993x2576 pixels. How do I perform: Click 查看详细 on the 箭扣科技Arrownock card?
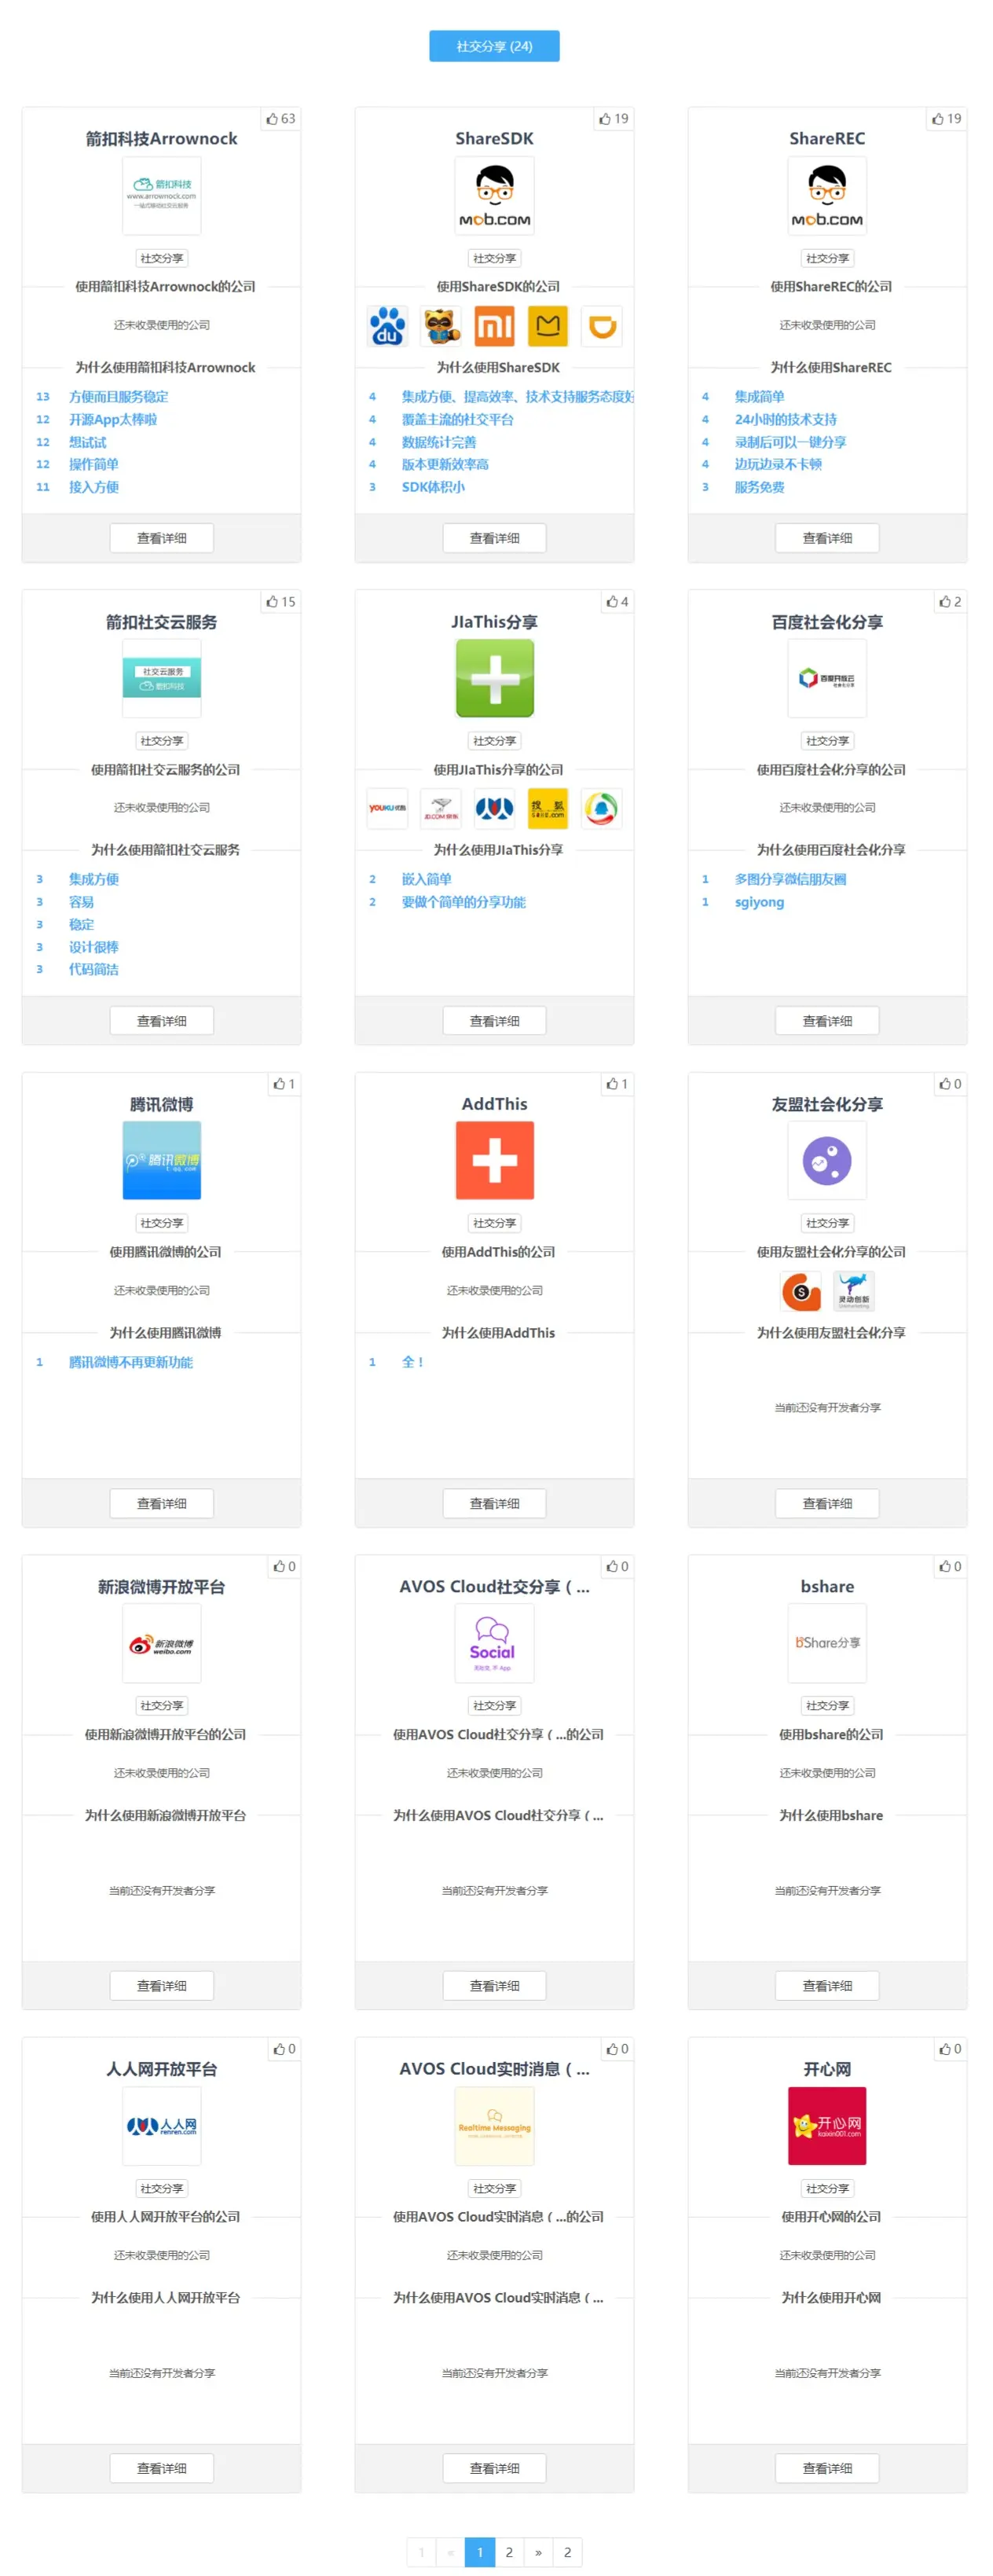point(162,538)
